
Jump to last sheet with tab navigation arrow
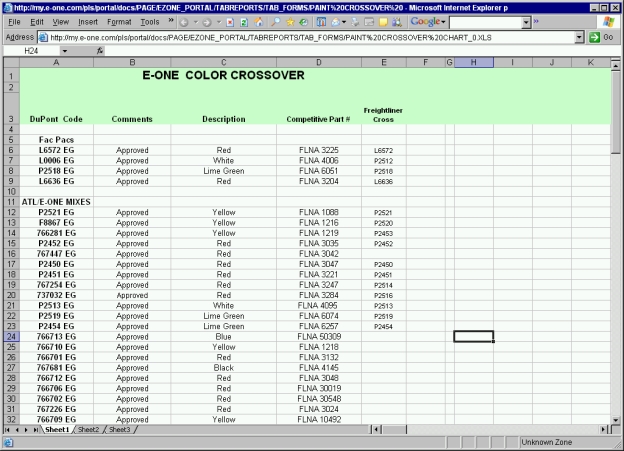coord(36,430)
